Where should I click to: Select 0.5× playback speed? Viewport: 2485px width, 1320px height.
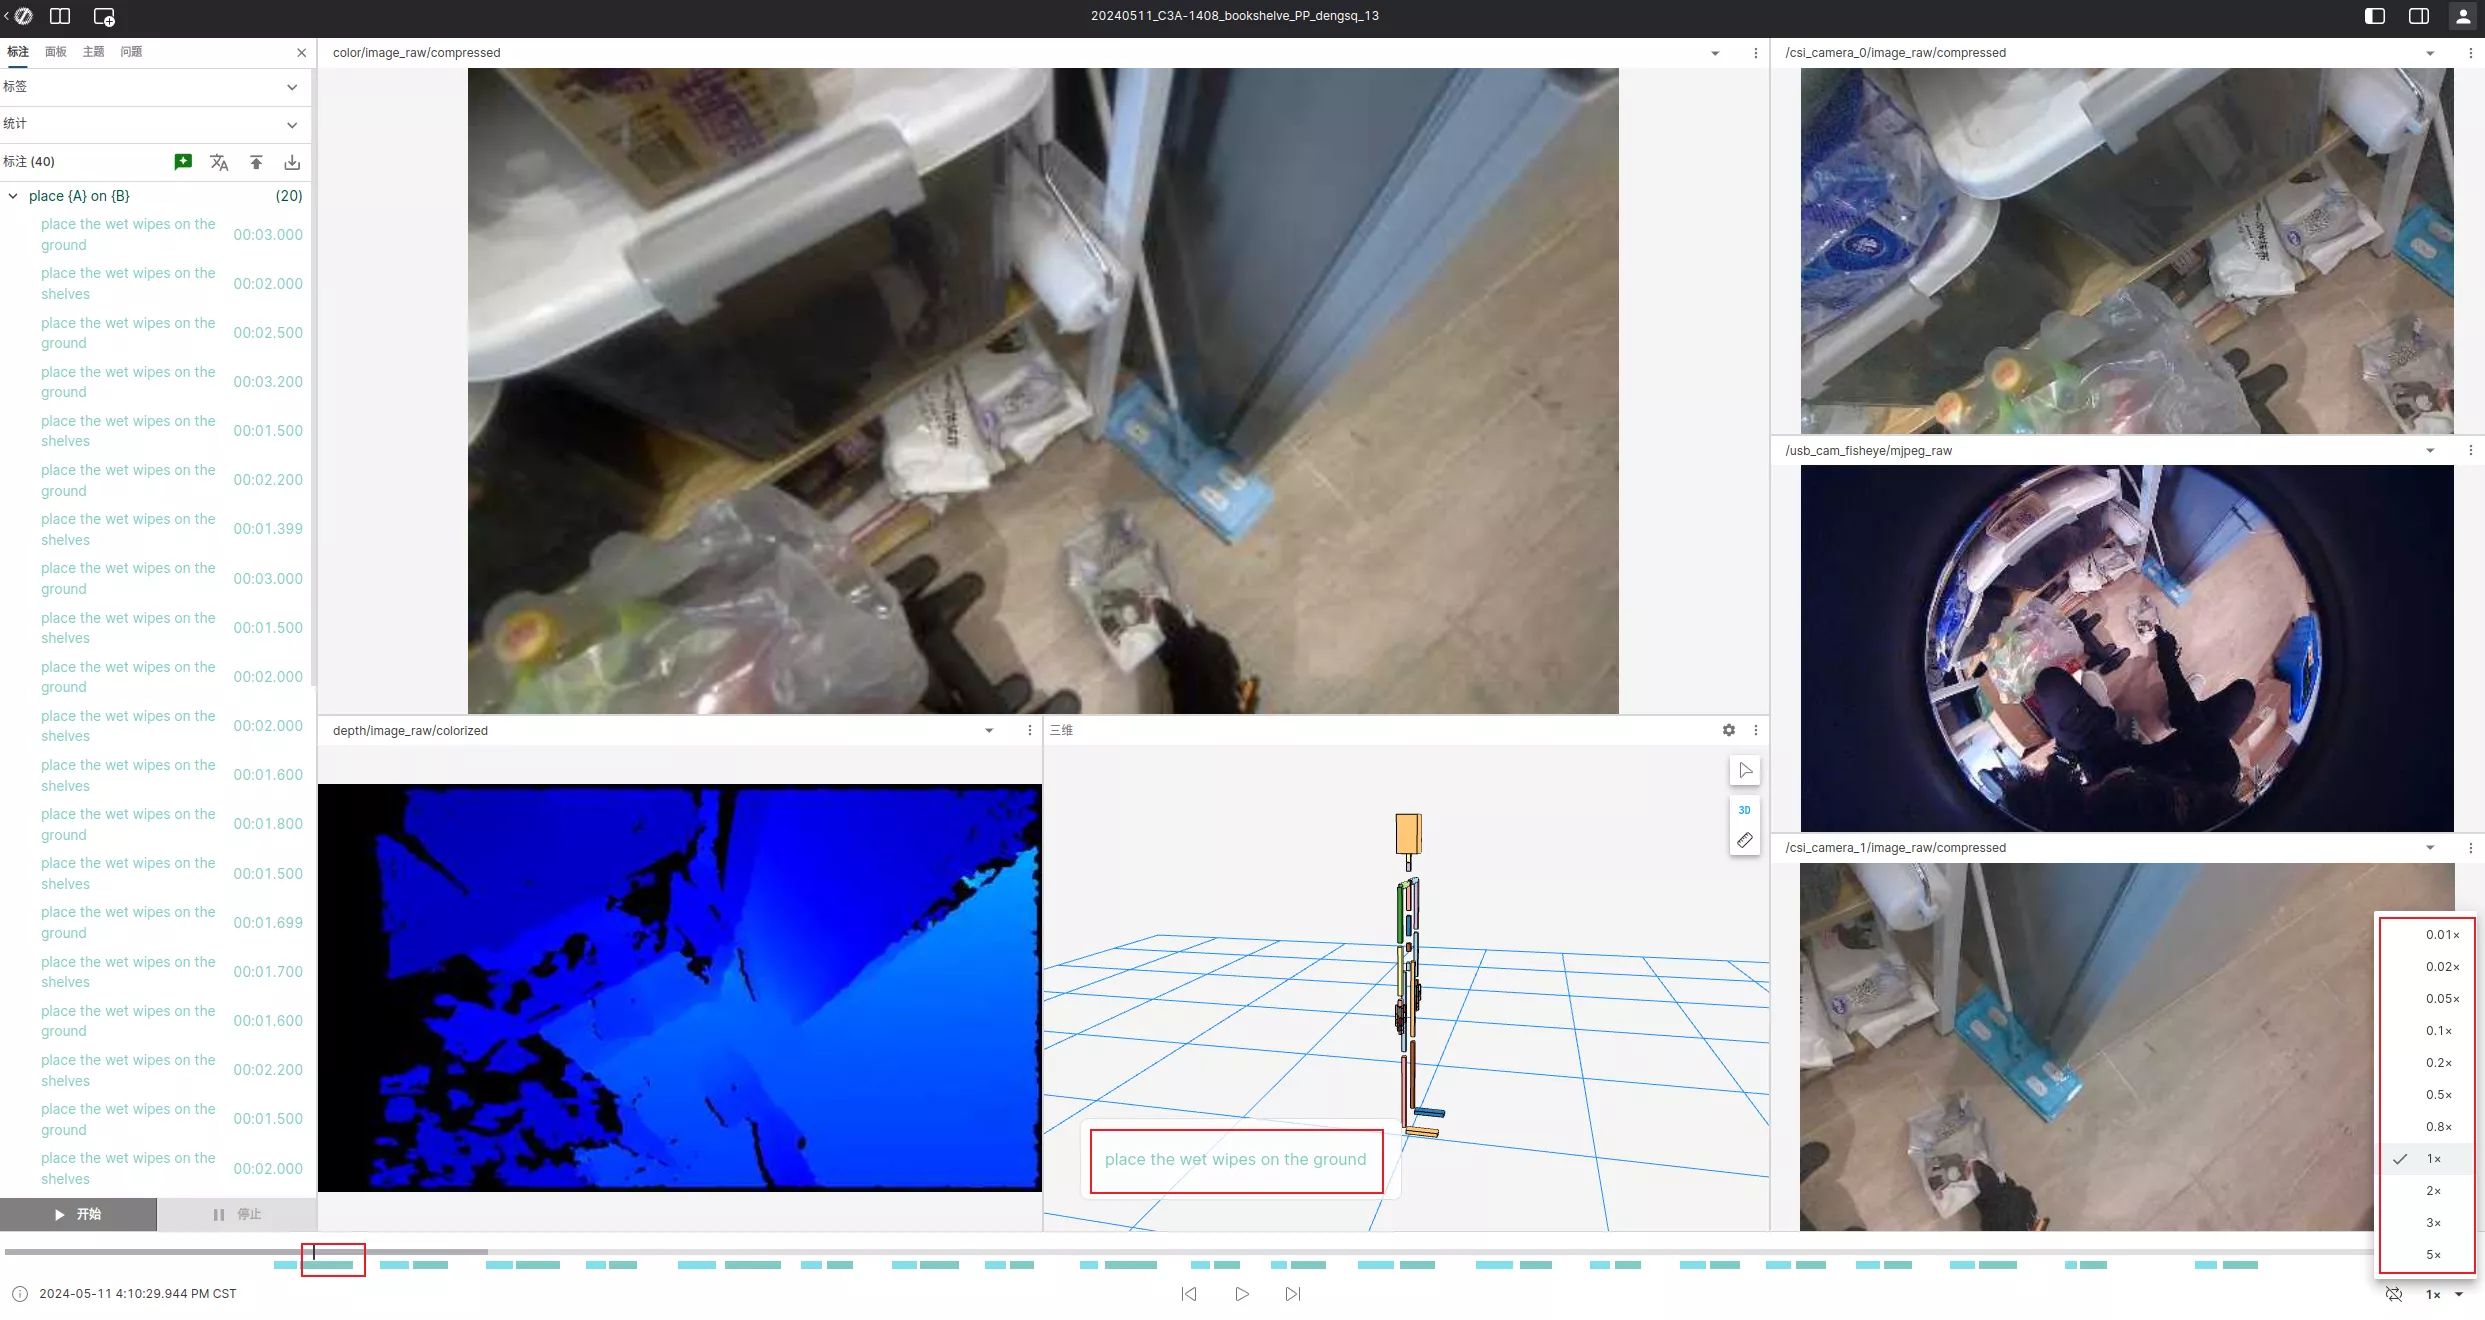pyautogui.click(x=2437, y=1095)
